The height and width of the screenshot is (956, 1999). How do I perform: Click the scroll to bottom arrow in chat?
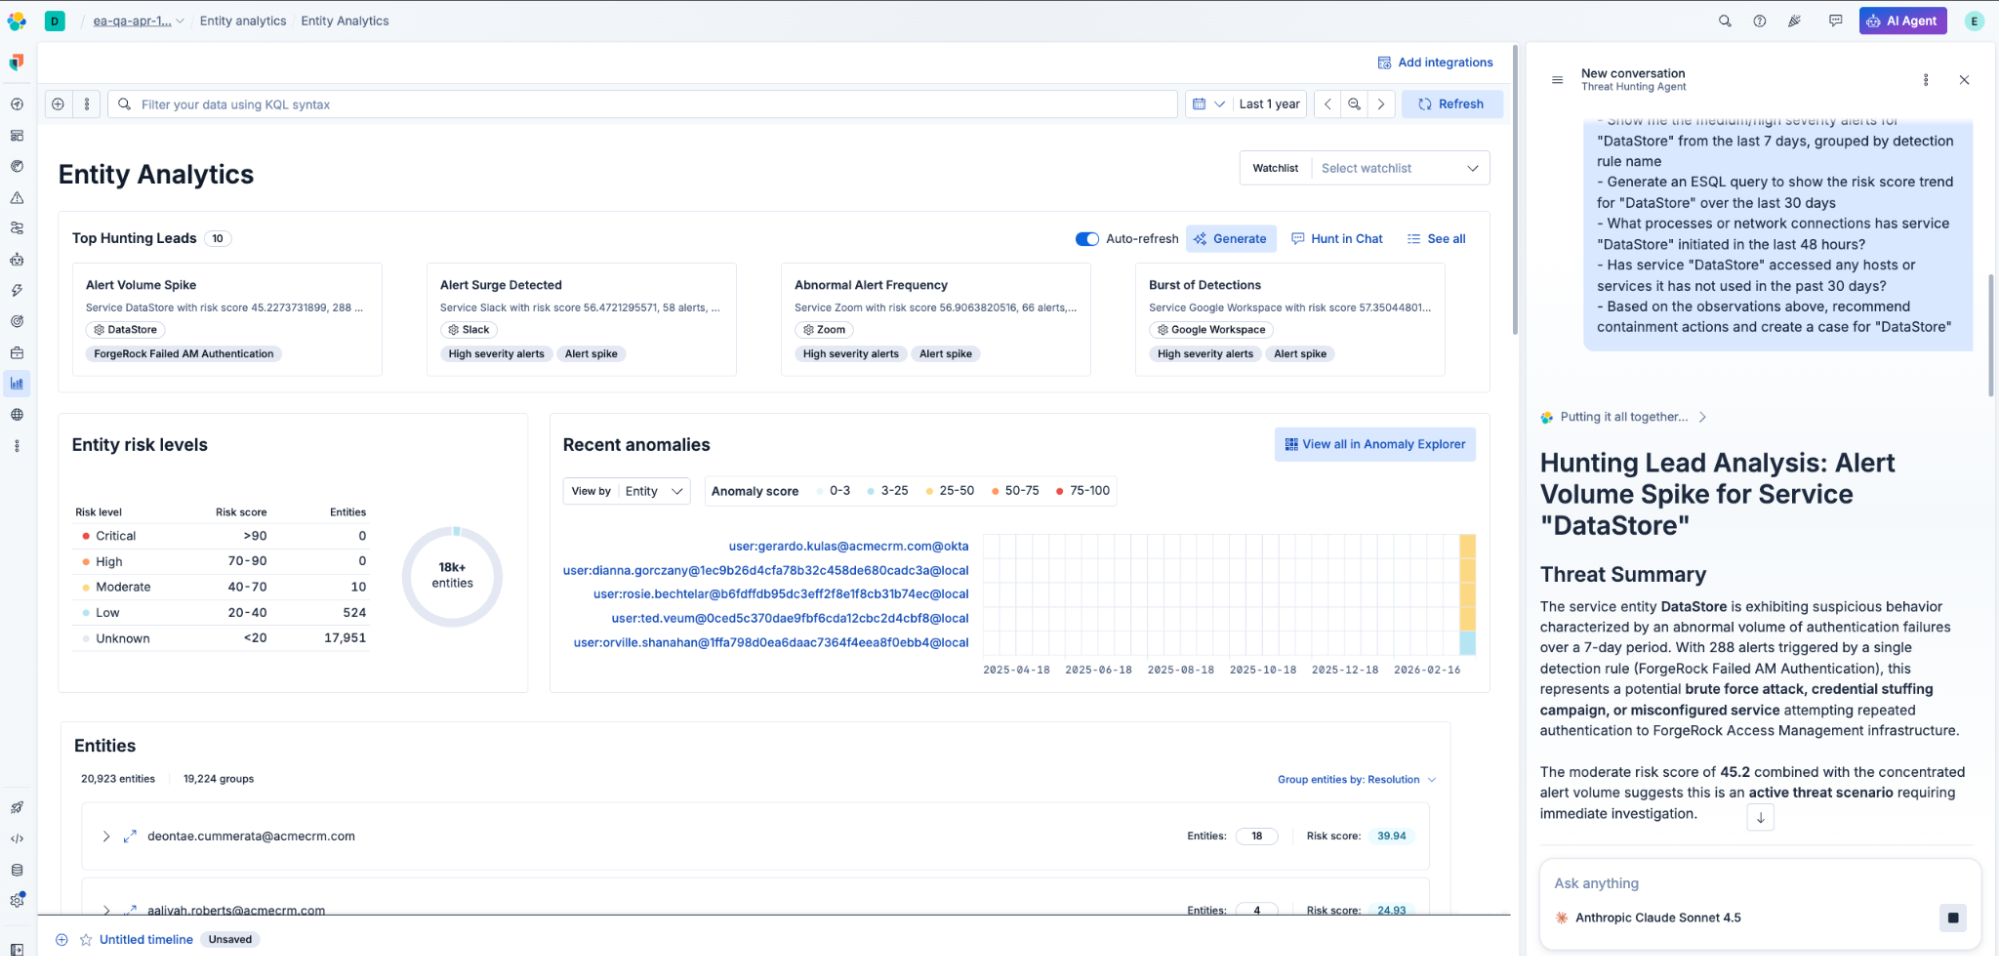(x=1760, y=818)
